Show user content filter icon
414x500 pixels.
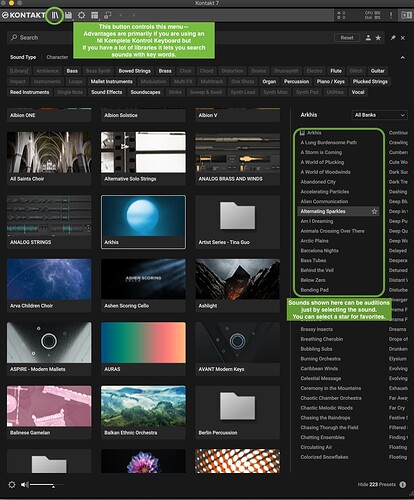368,38
